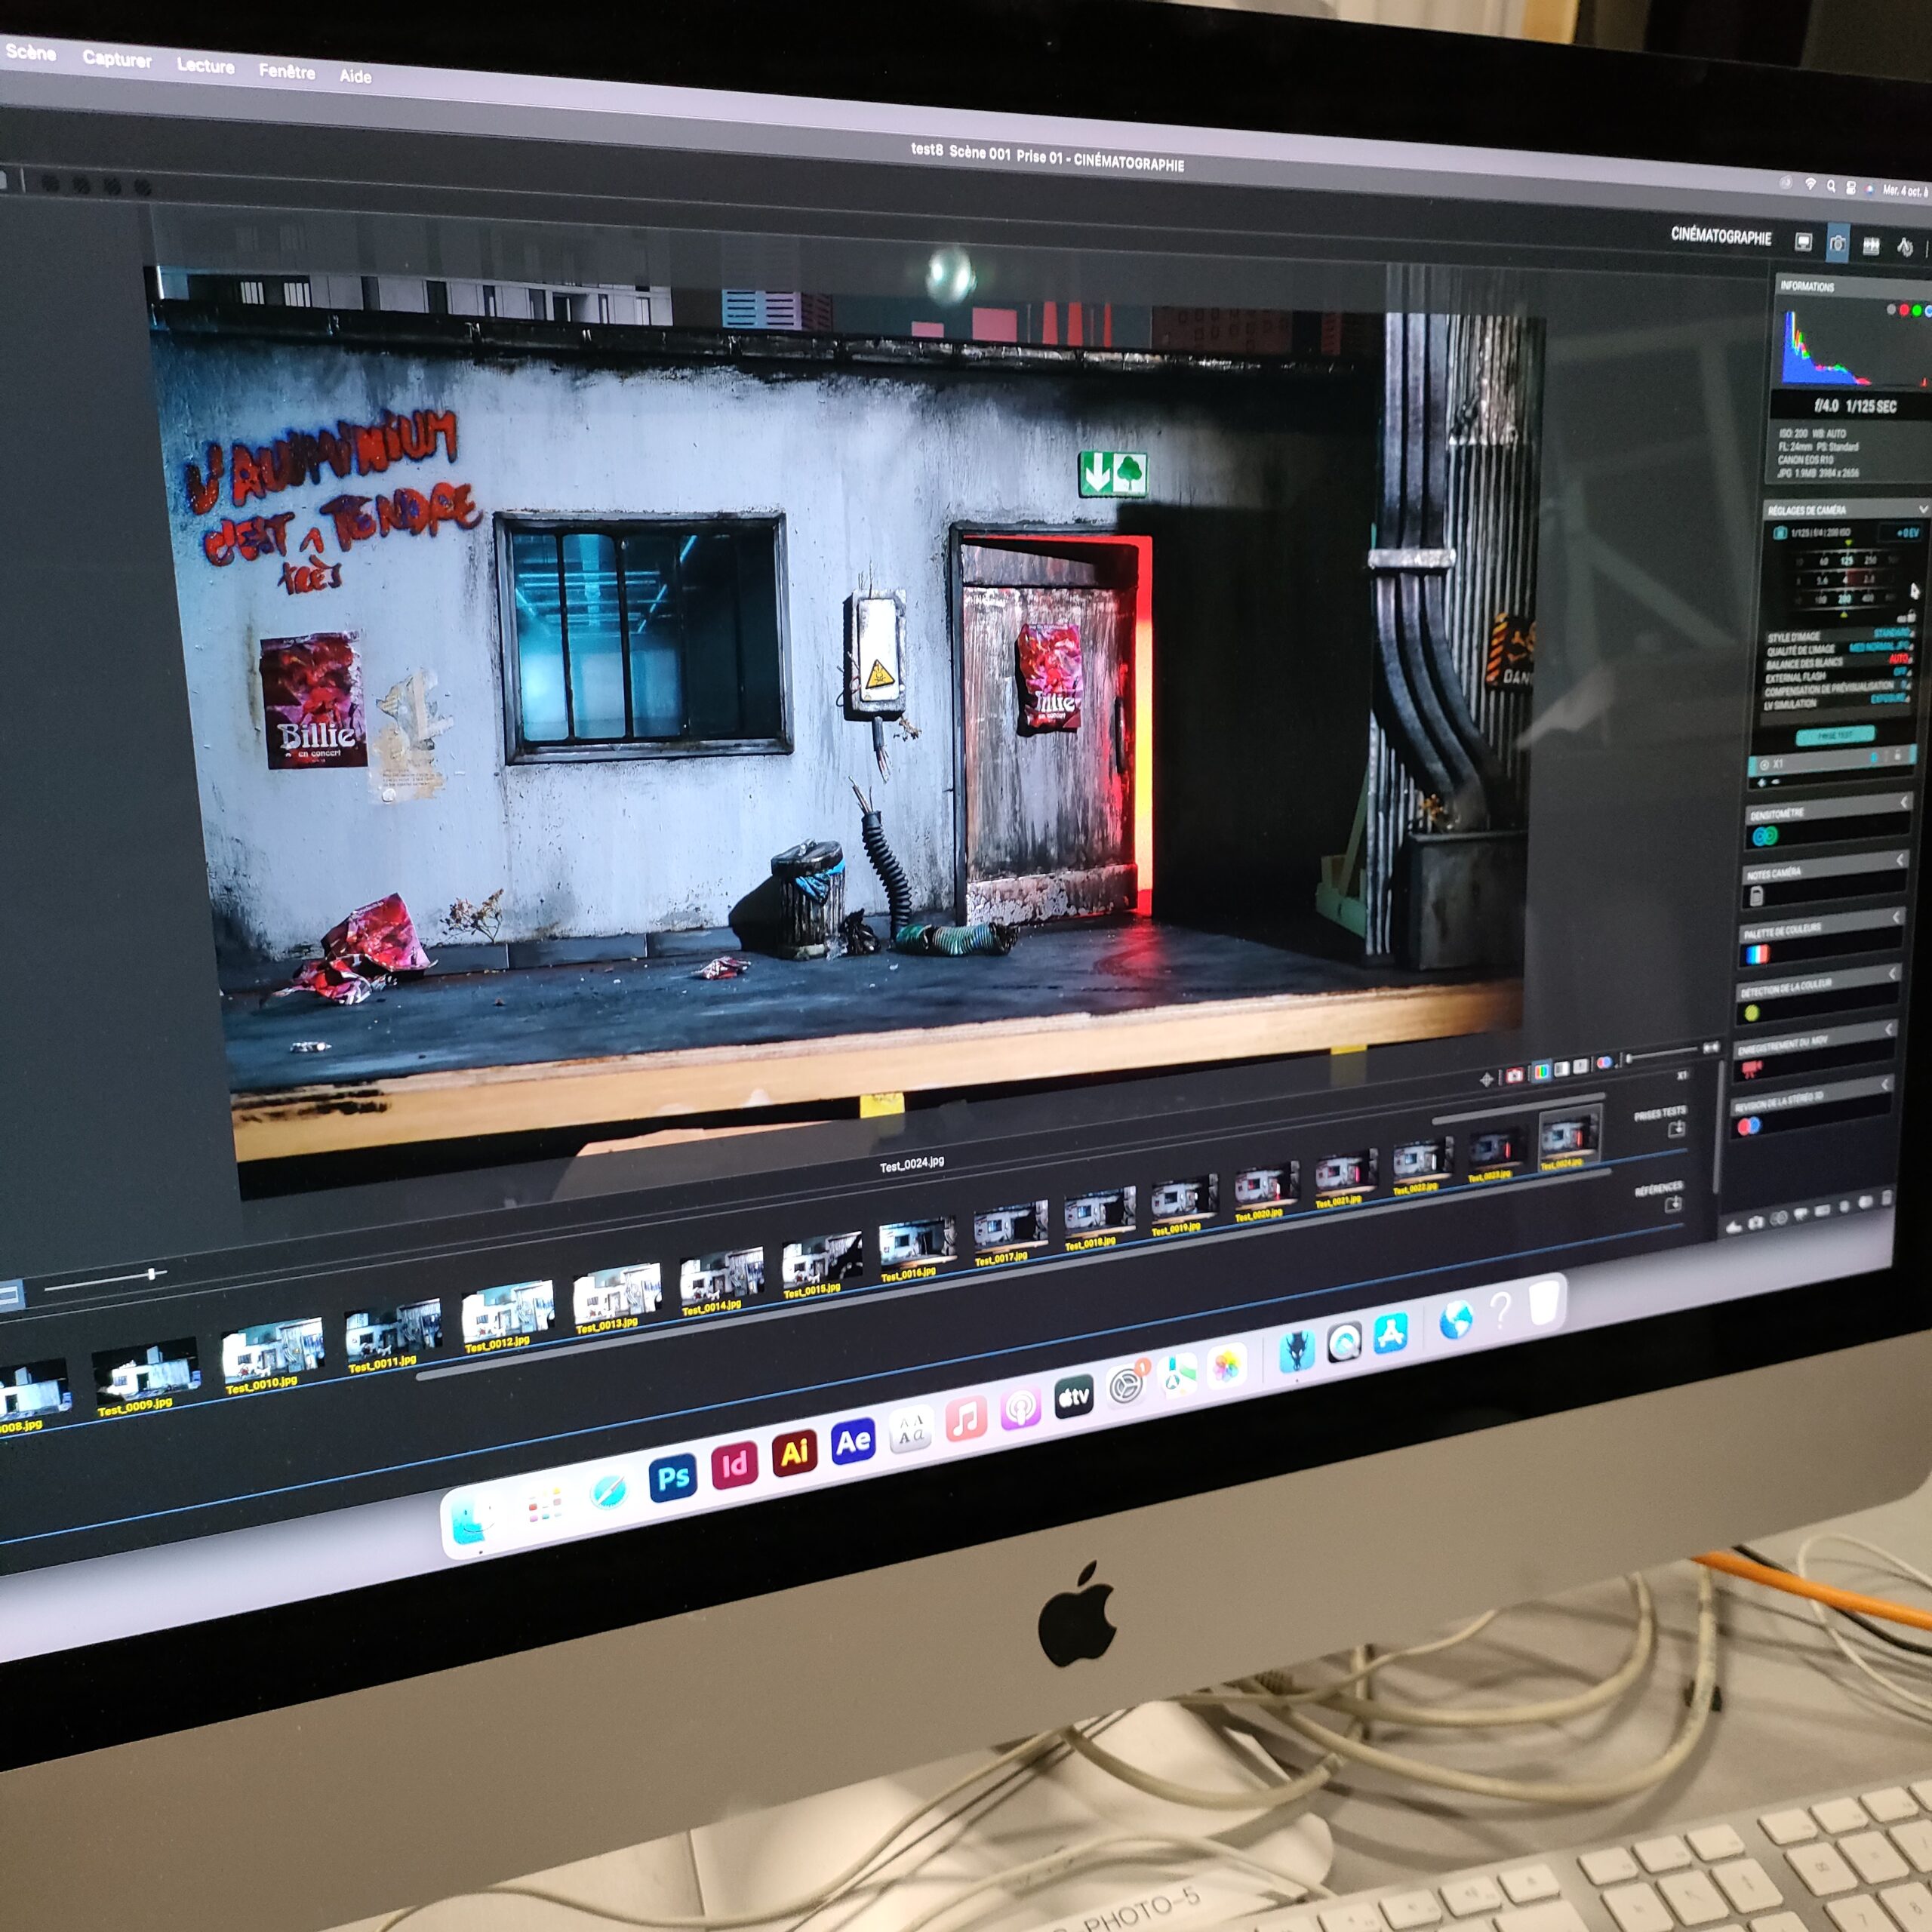This screenshot has height=1932, width=1932.
Task: Open the Lecture menu
Action: point(205,66)
